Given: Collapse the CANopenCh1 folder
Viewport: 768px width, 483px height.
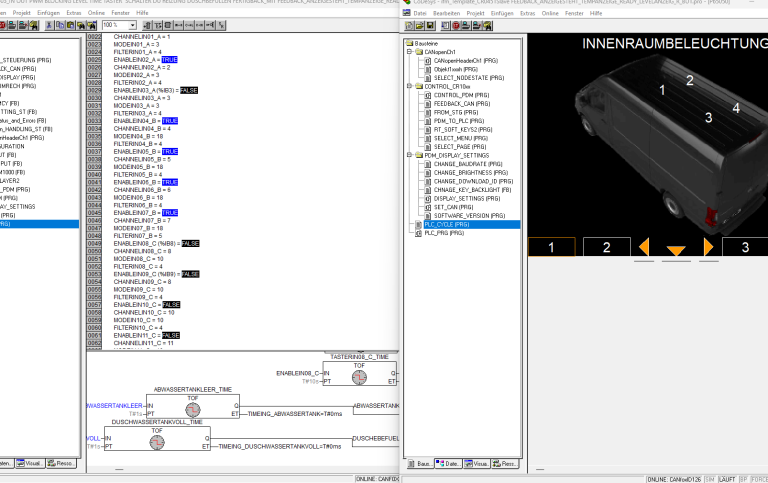Looking at the screenshot, I should coord(409,51).
